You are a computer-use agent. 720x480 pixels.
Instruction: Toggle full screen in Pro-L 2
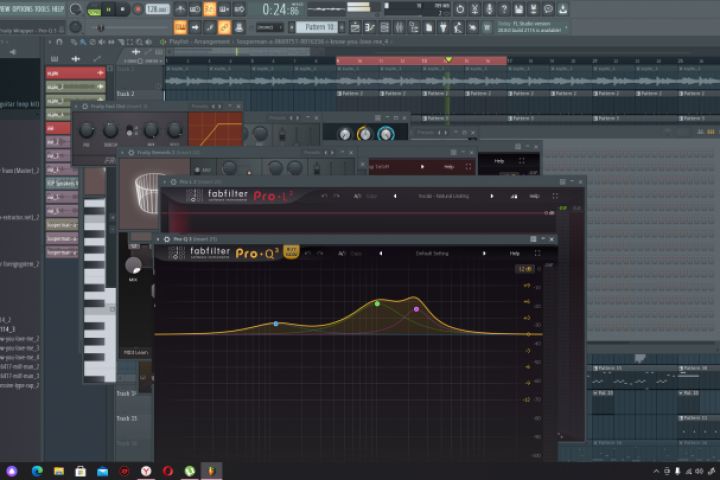pyautogui.click(x=555, y=196)
